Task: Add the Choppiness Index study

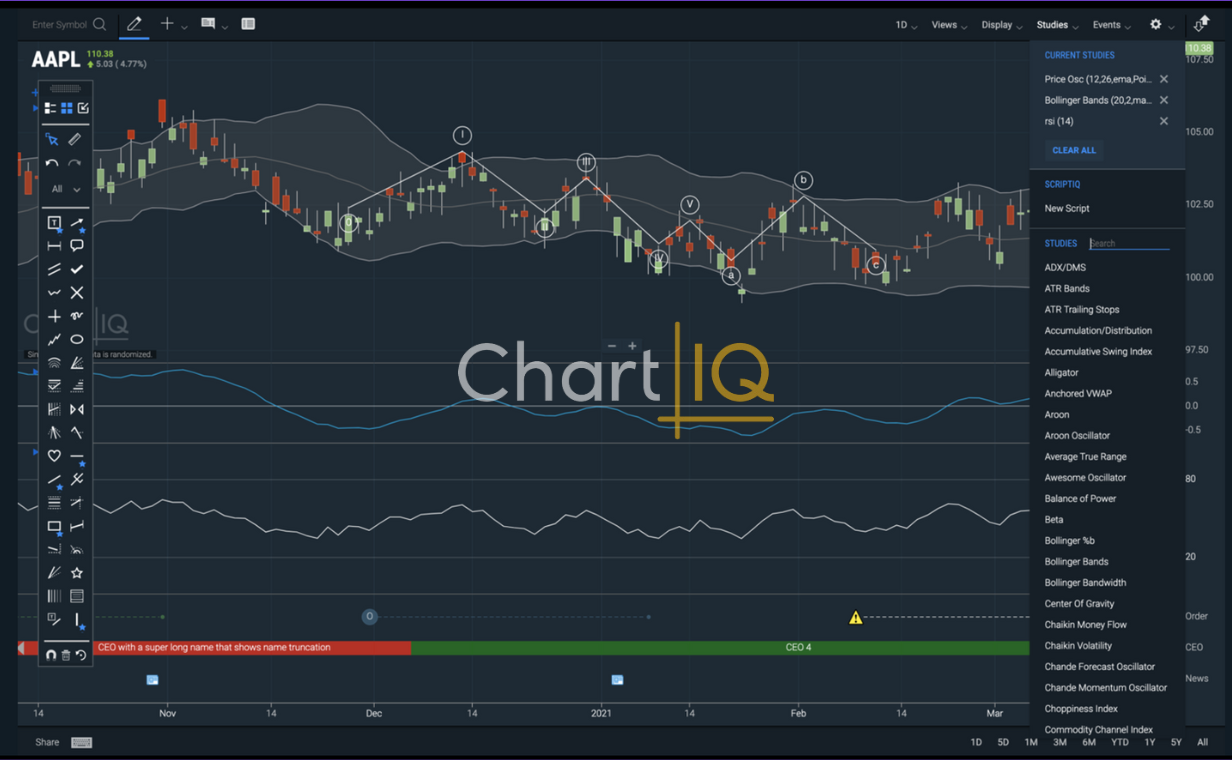Action: 1081,709
